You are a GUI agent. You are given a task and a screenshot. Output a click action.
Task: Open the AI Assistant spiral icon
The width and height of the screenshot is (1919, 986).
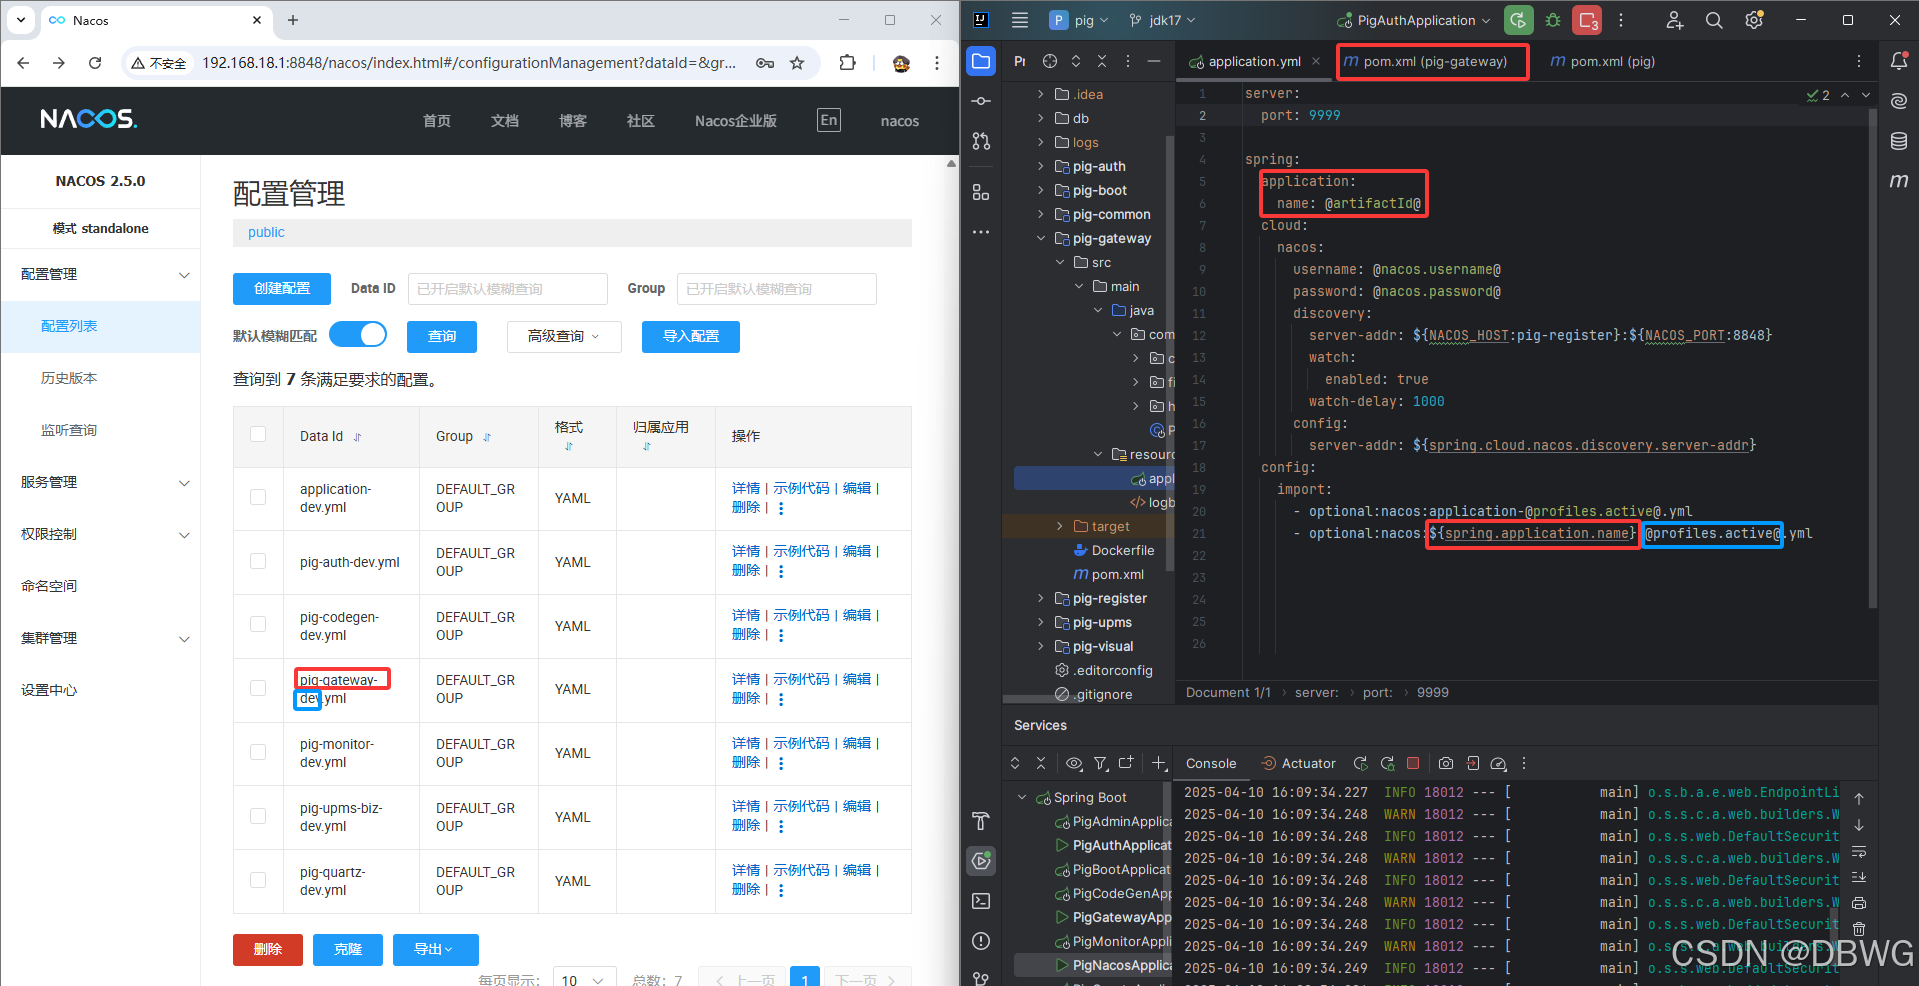(x=1899, y=101)
